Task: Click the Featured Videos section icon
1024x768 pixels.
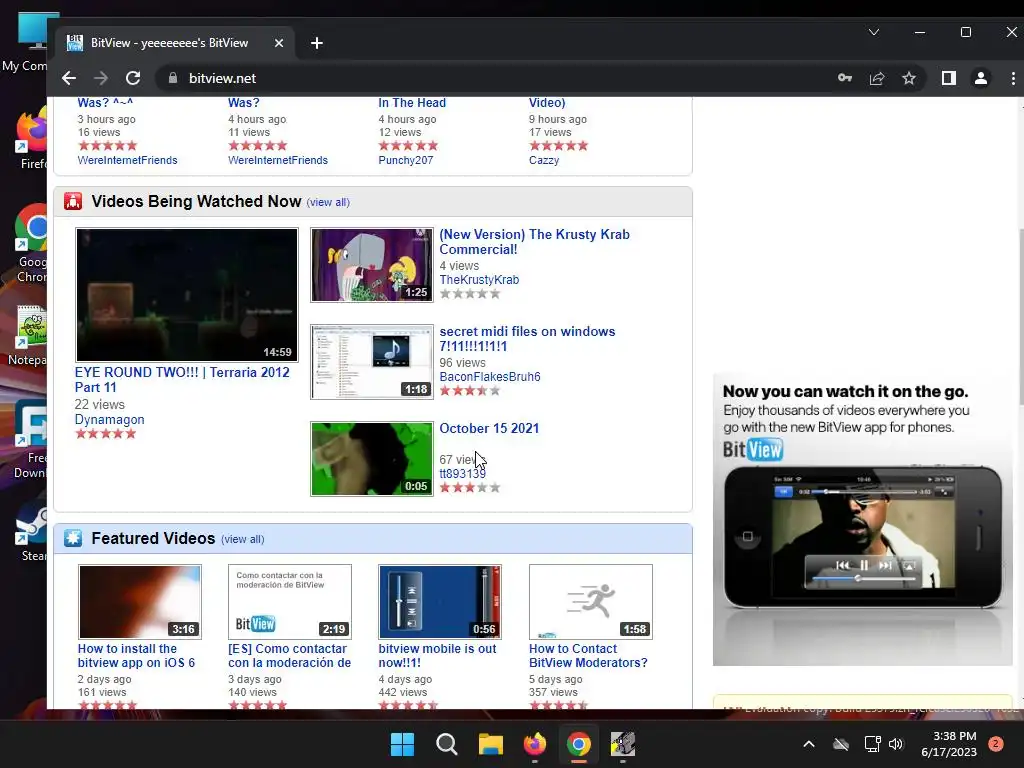Action: tap(73, 538)
